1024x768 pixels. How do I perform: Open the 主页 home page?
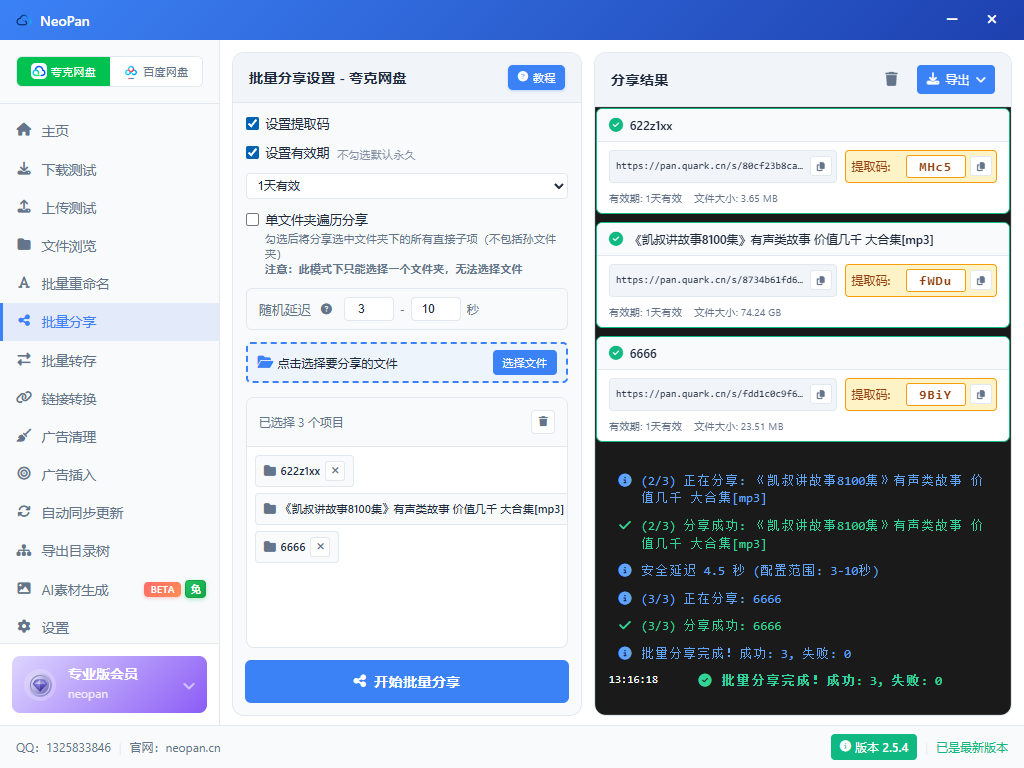(110, 131)
